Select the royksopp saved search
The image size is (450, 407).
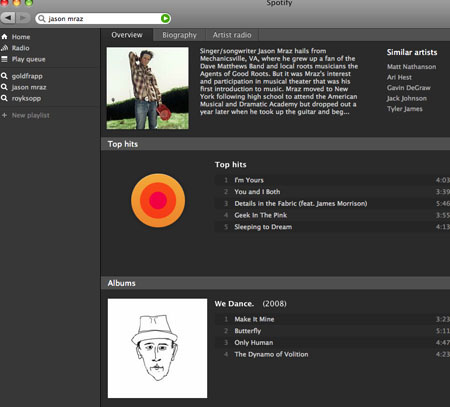[x=26, y=99]
